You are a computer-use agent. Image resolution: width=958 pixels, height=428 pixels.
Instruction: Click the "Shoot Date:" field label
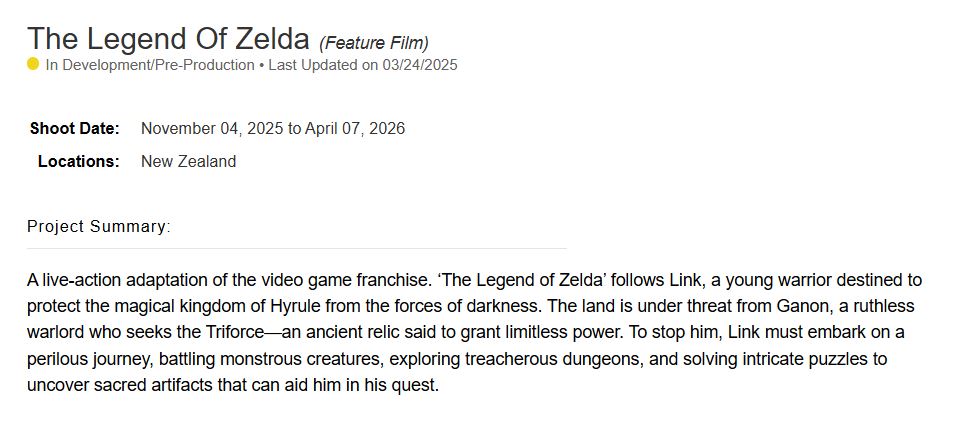(75, 129)
